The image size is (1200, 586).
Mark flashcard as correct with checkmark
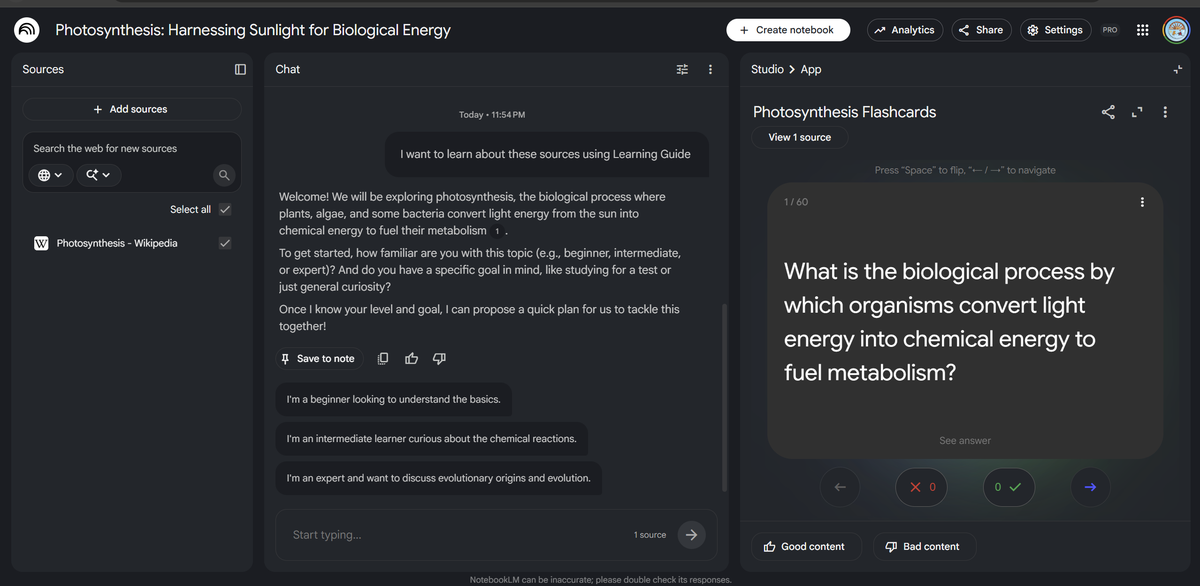tap(1009, 487)
